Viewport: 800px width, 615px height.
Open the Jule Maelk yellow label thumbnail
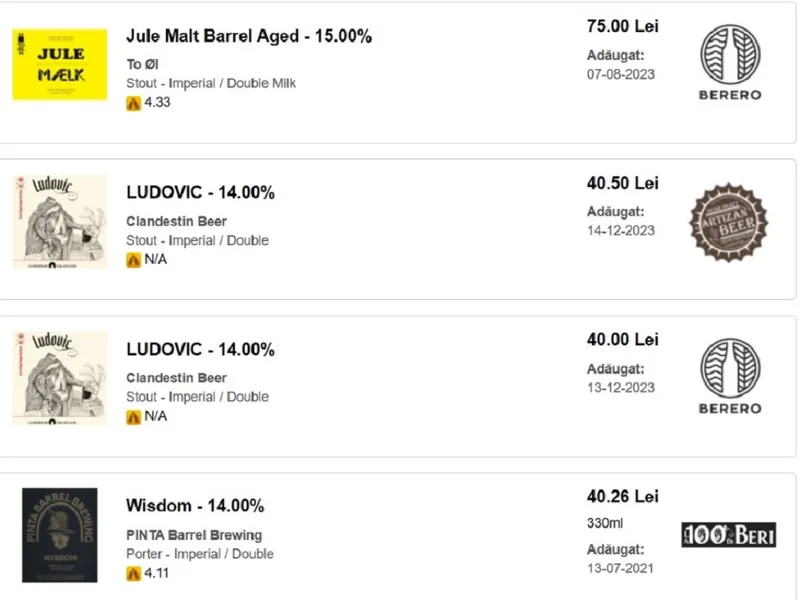click(x=60, y=64)
